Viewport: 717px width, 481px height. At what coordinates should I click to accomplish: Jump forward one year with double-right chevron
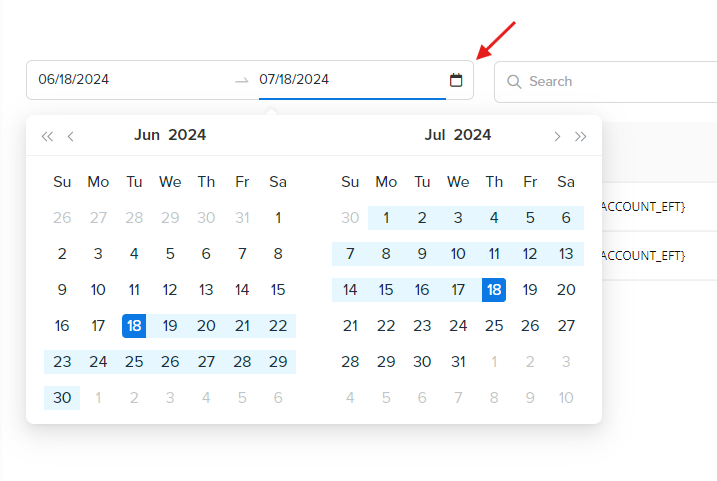[580, 136]
